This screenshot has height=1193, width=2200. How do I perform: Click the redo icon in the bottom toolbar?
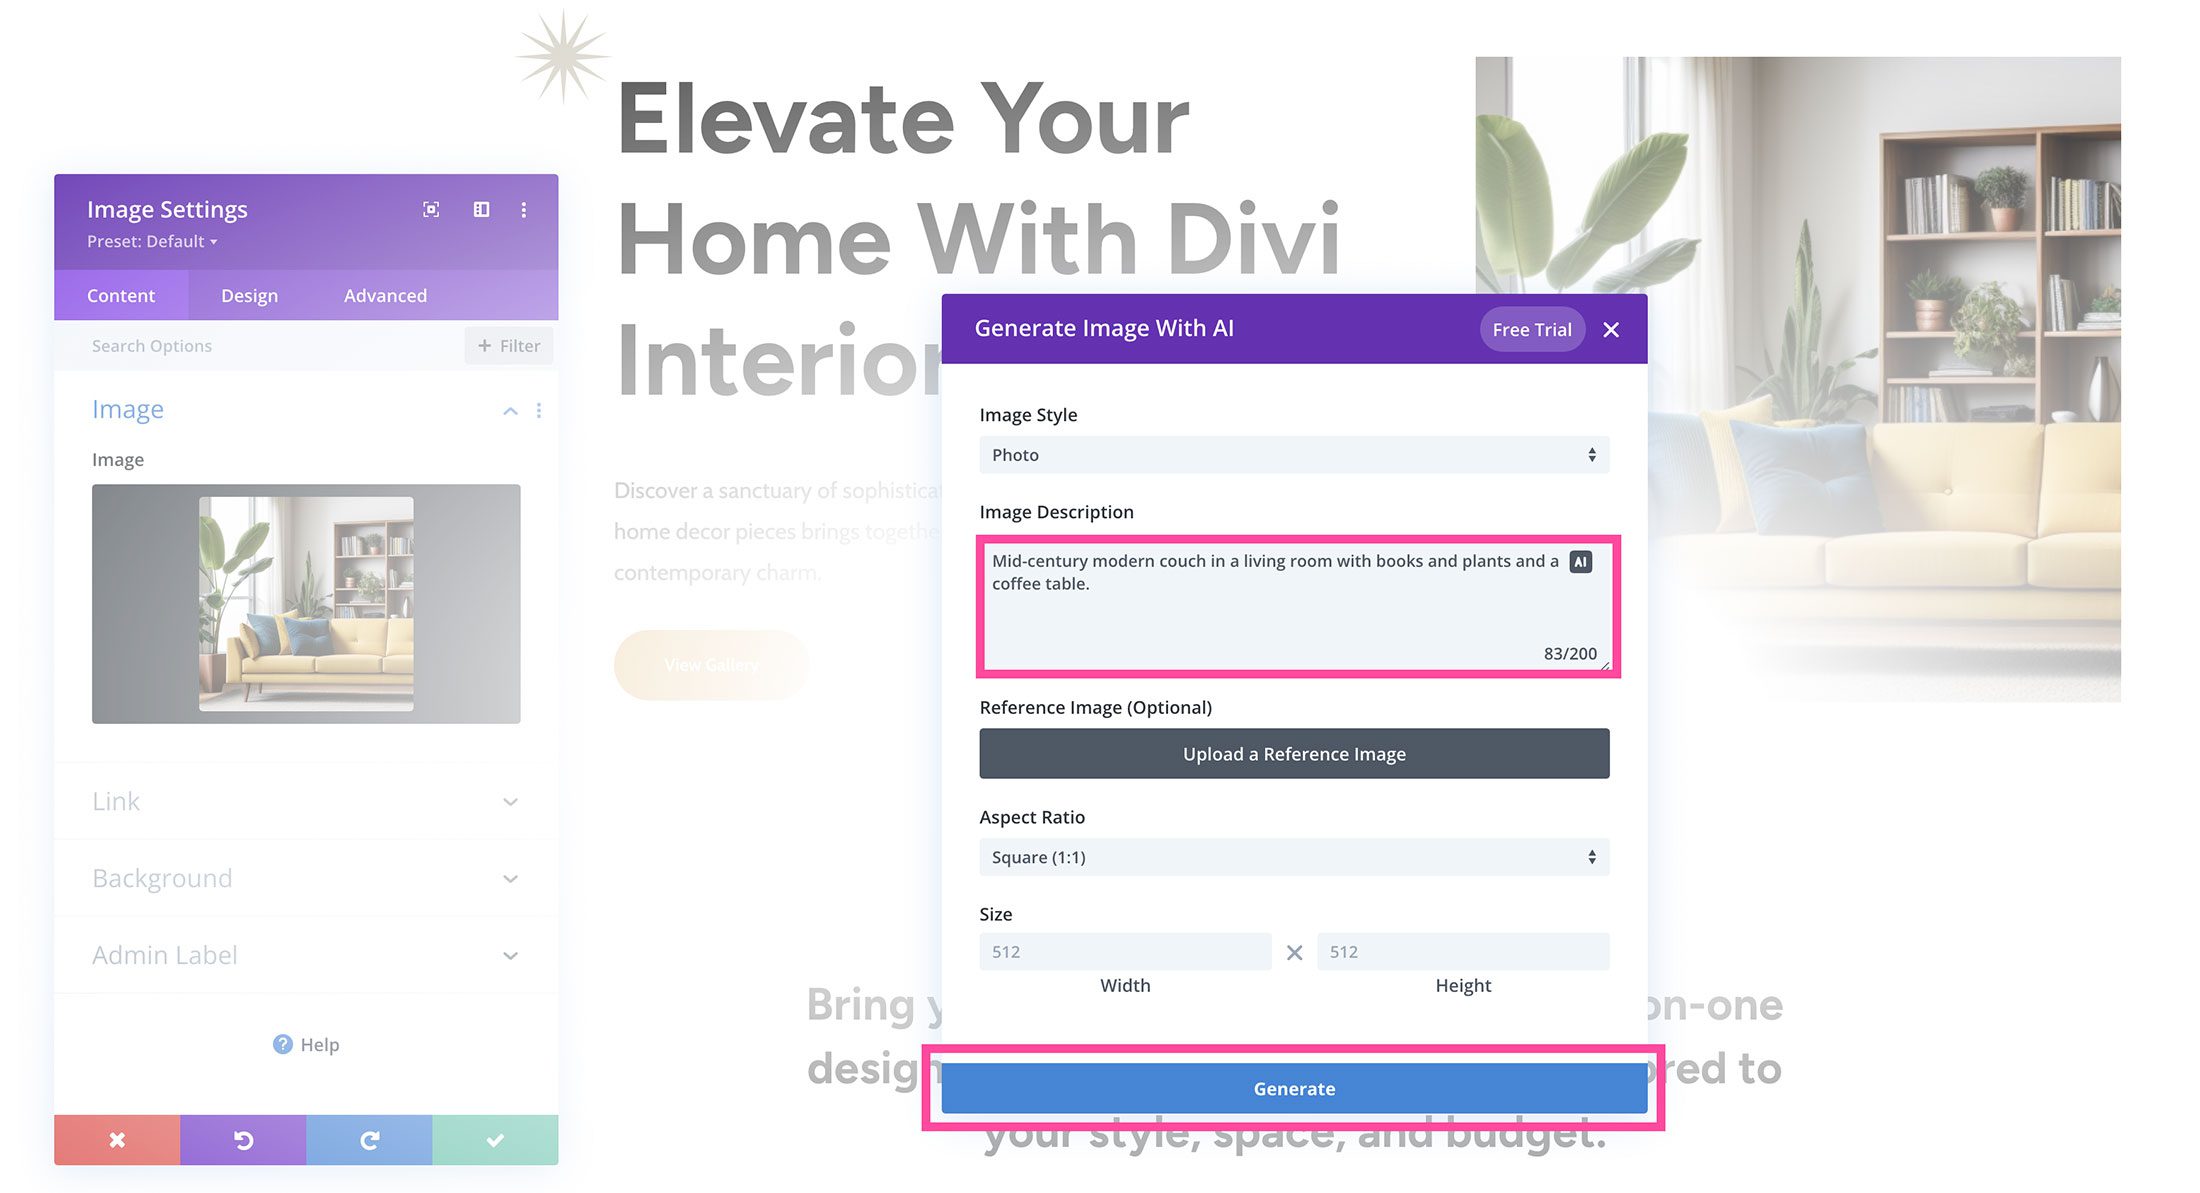370,1139
